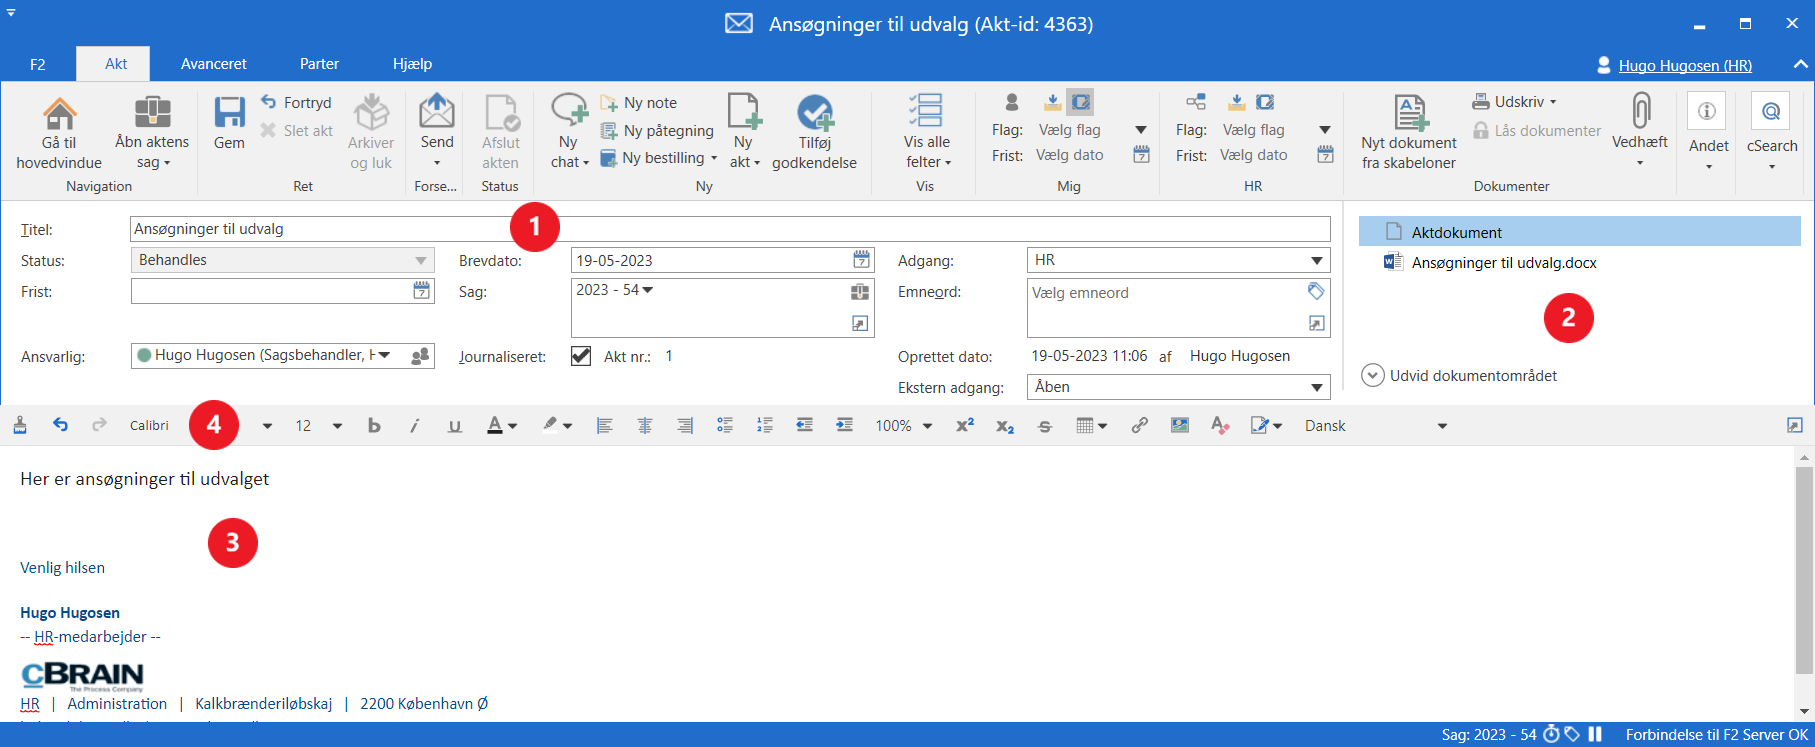Click Åbn aktens sag button
The height and width of the screenshot is (747, 1815).
152,132
